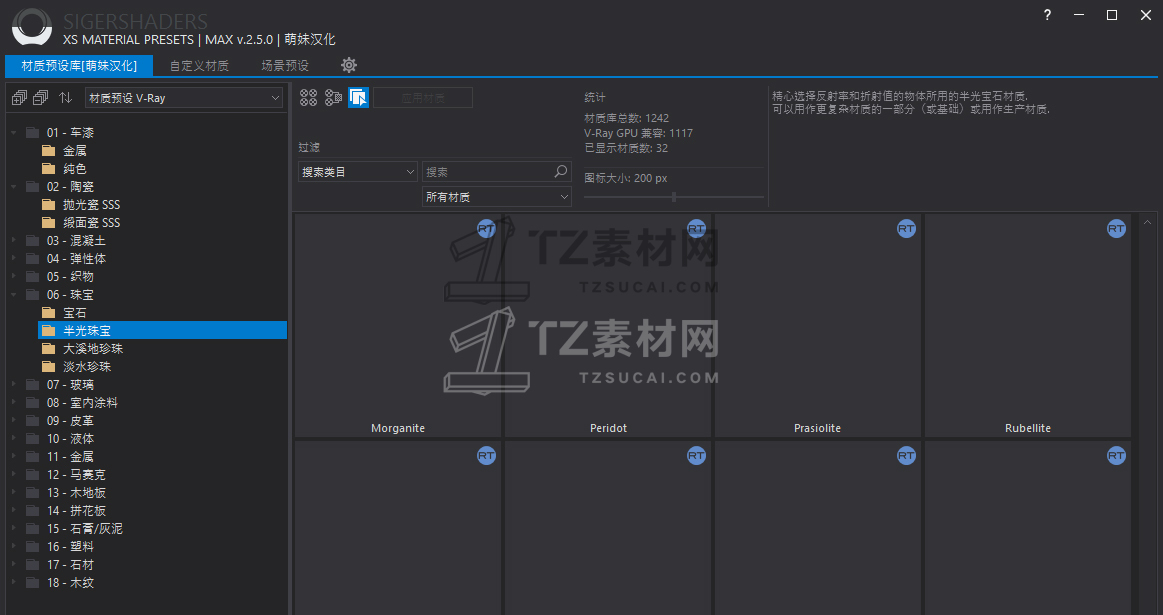Select the 淡水珍珠 folder
Image resolution: width=1163 pixels, height=615 pixels.
pos(87,366)
